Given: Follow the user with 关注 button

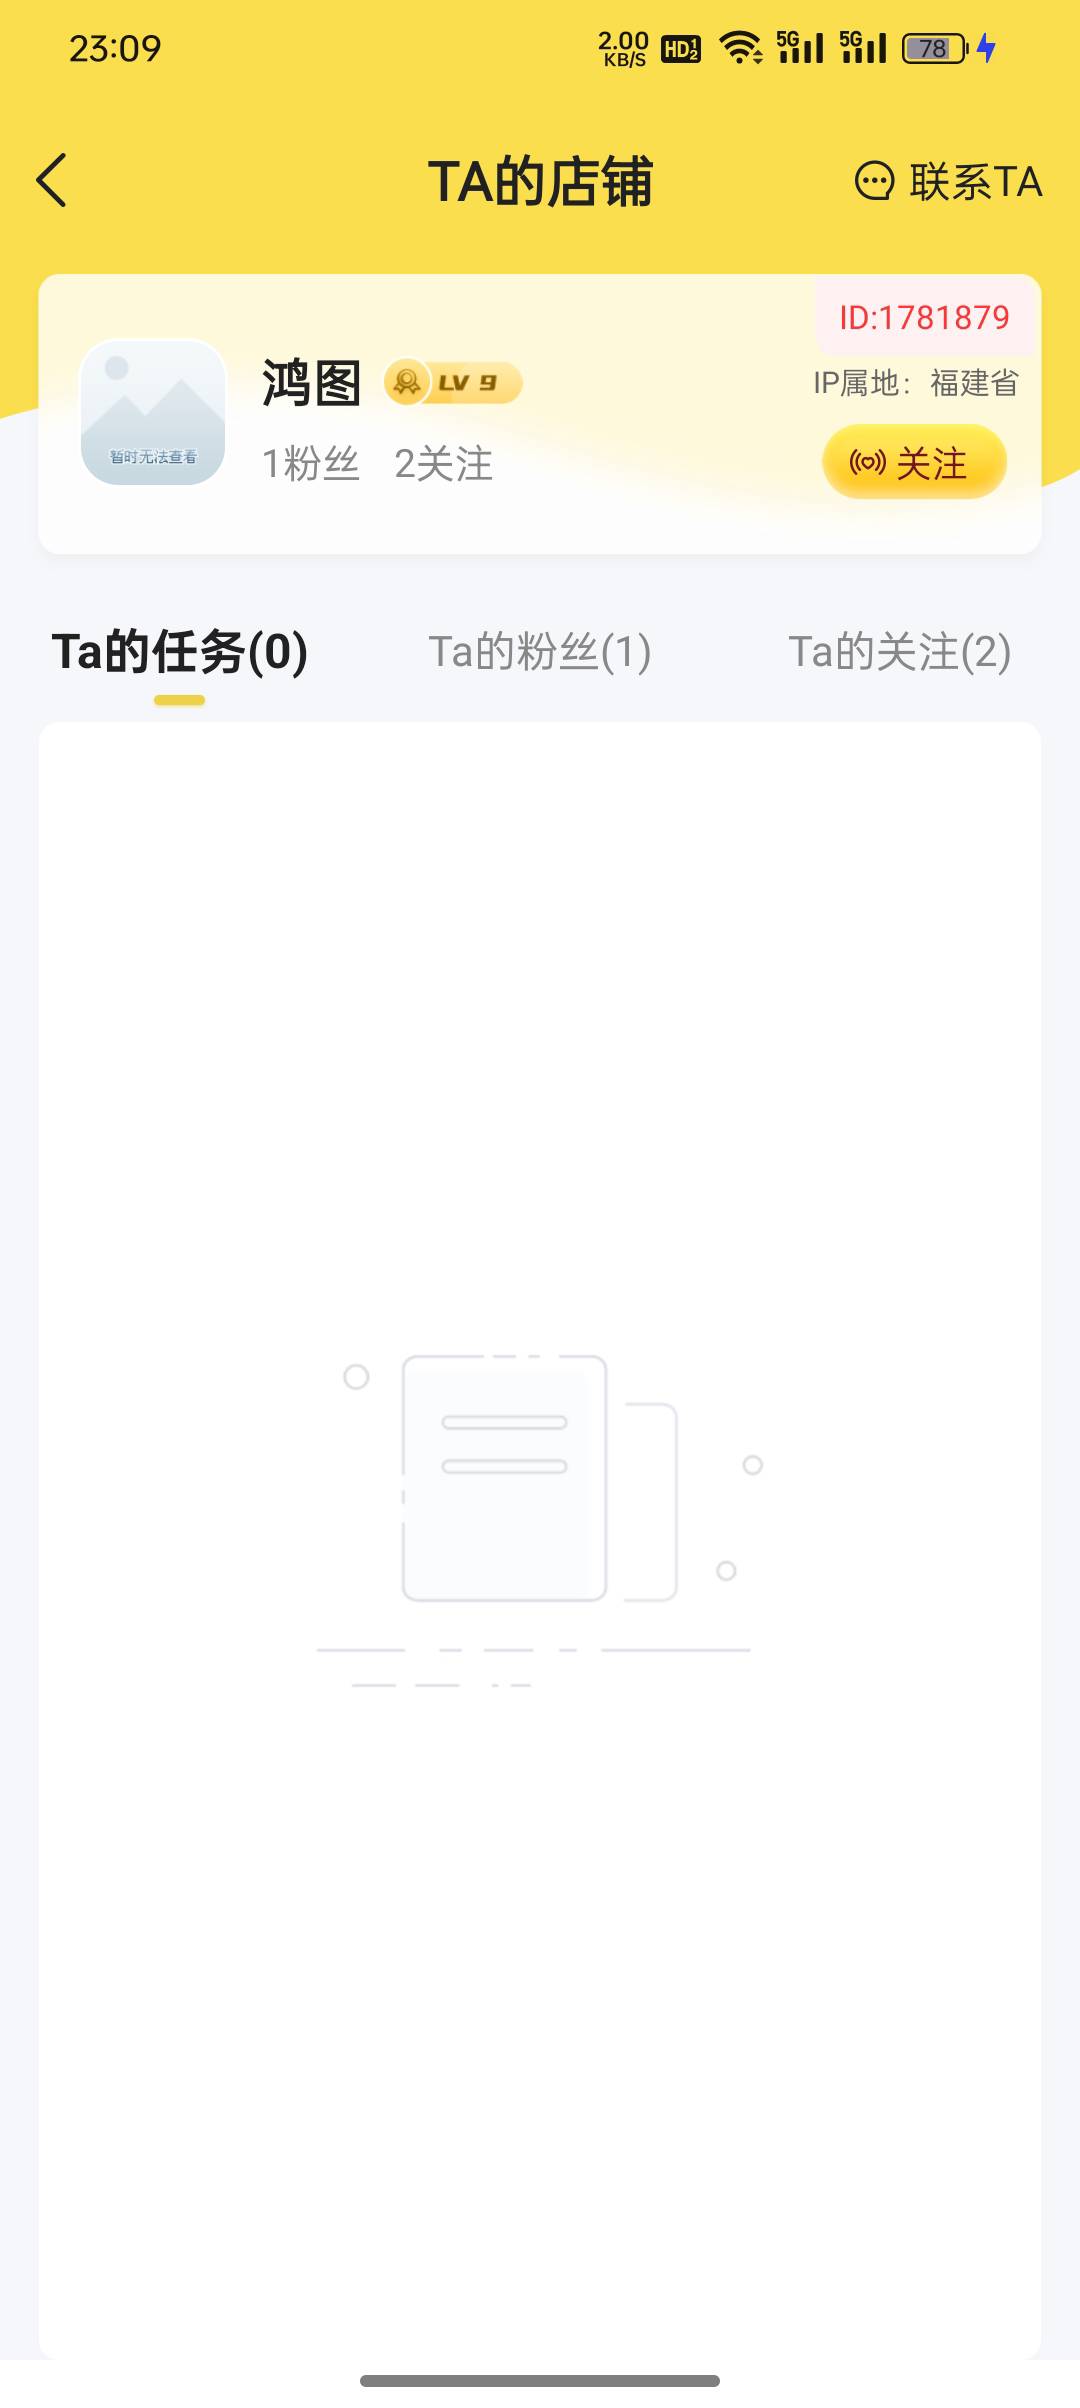Looking at the screenshot, I should tap(914, 462).
